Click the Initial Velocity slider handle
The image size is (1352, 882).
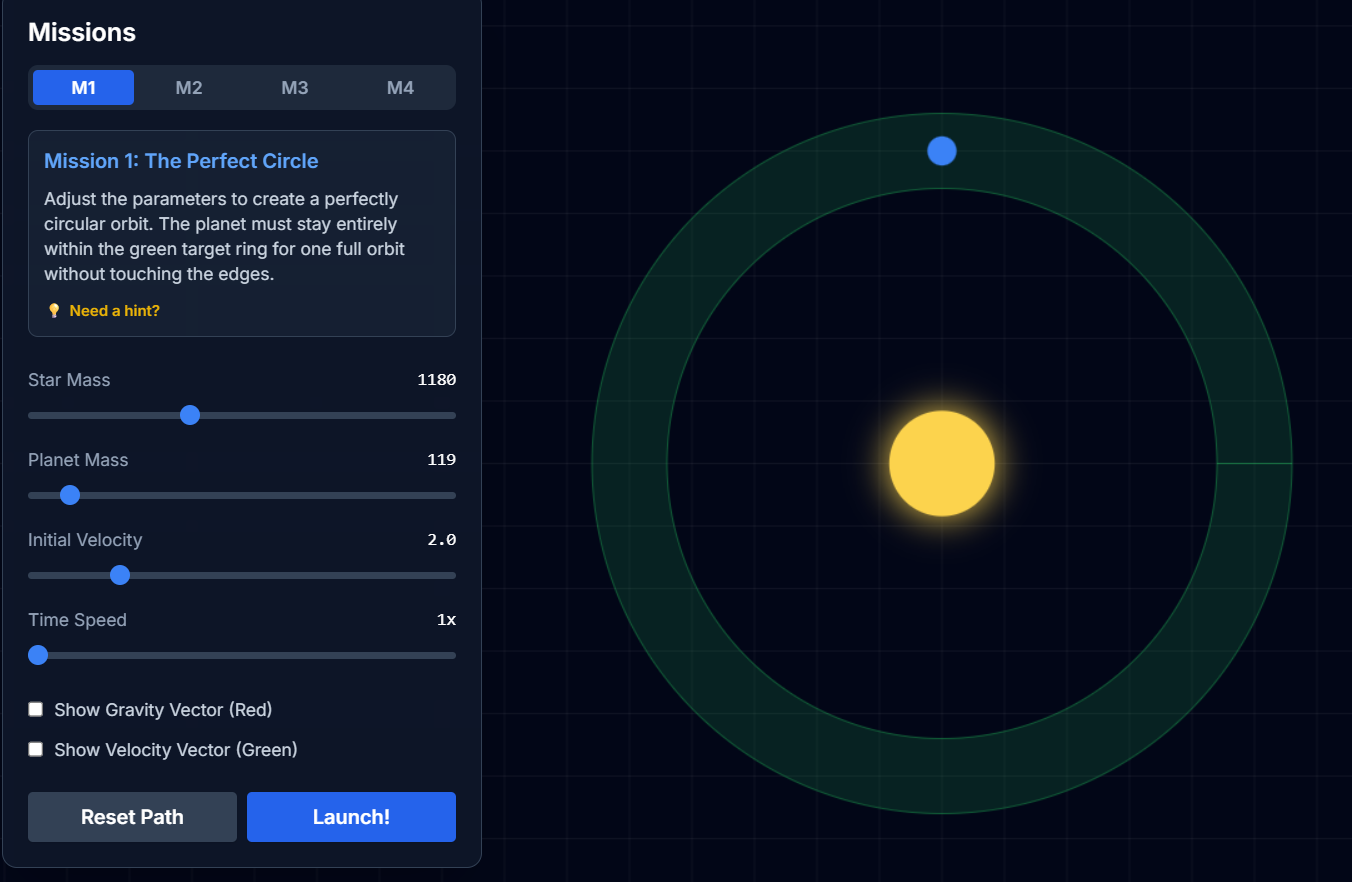pos(120,575)
